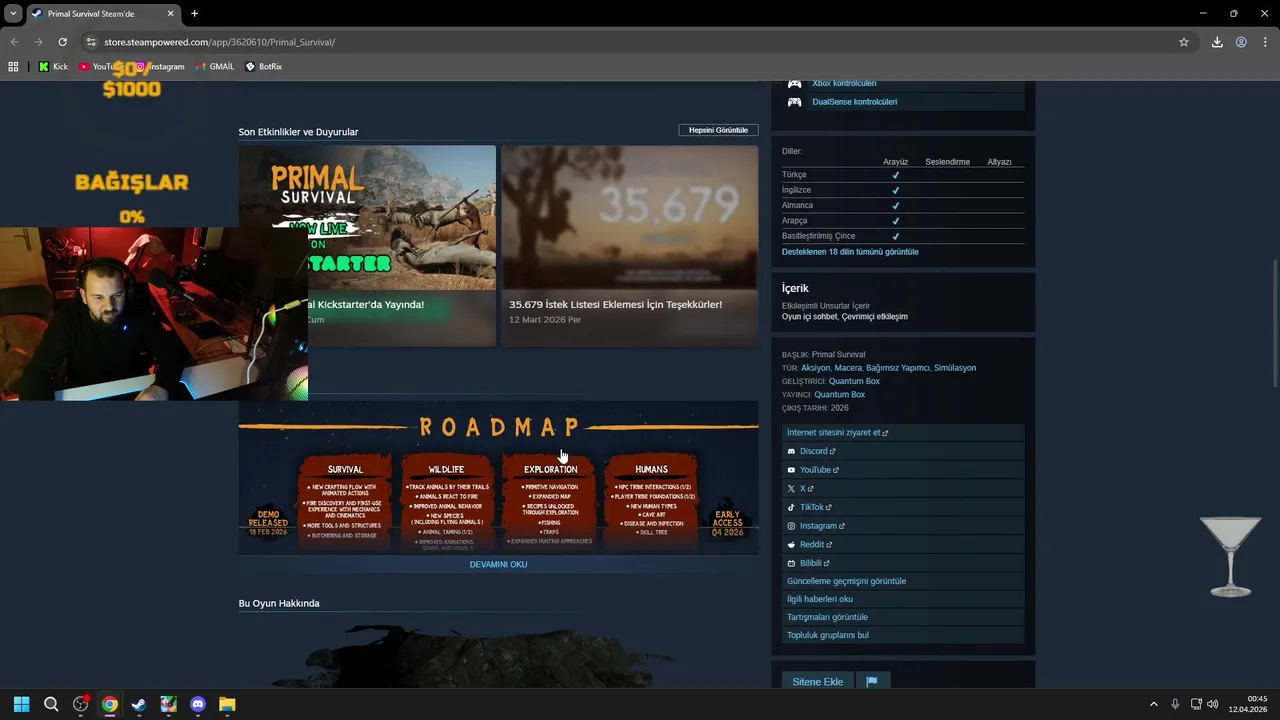Open Steam from the taskbar
Screen dimensions: 1280x720
pyautogui.click(x=139, y=704)
